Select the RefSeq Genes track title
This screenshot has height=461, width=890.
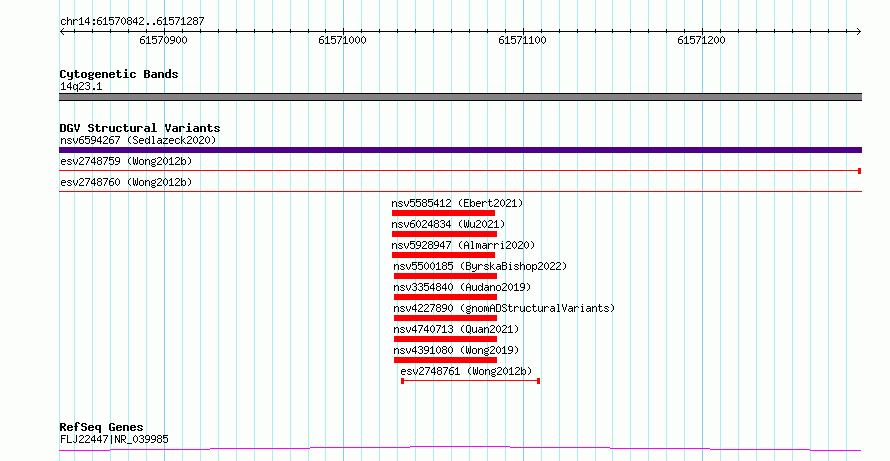coord(101,427)
